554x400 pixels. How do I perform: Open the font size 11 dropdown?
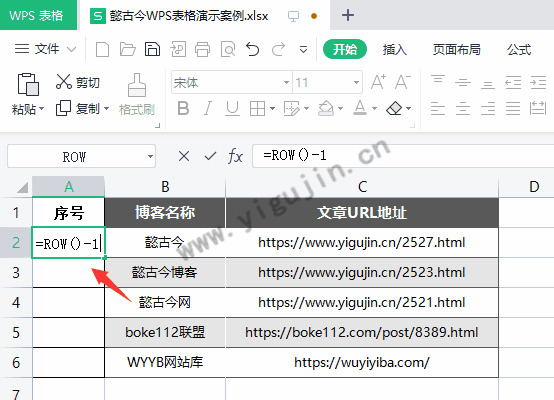[356, 83]
